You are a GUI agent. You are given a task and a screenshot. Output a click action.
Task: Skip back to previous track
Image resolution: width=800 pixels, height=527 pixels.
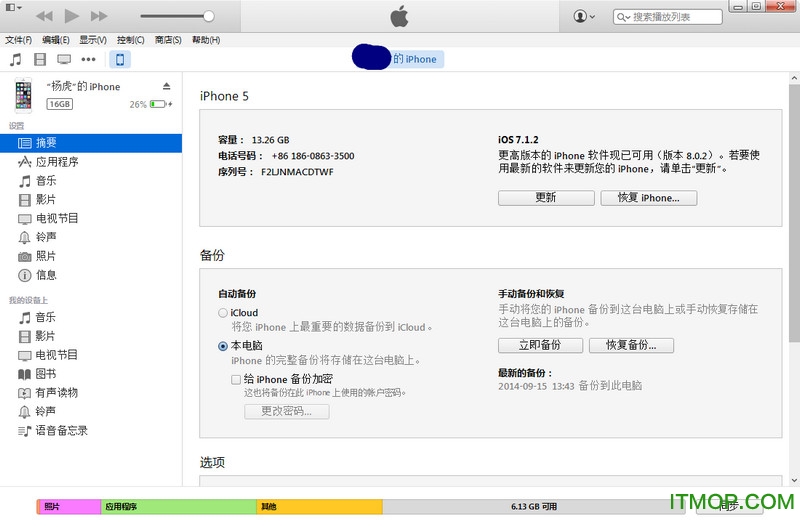[44, 16]
